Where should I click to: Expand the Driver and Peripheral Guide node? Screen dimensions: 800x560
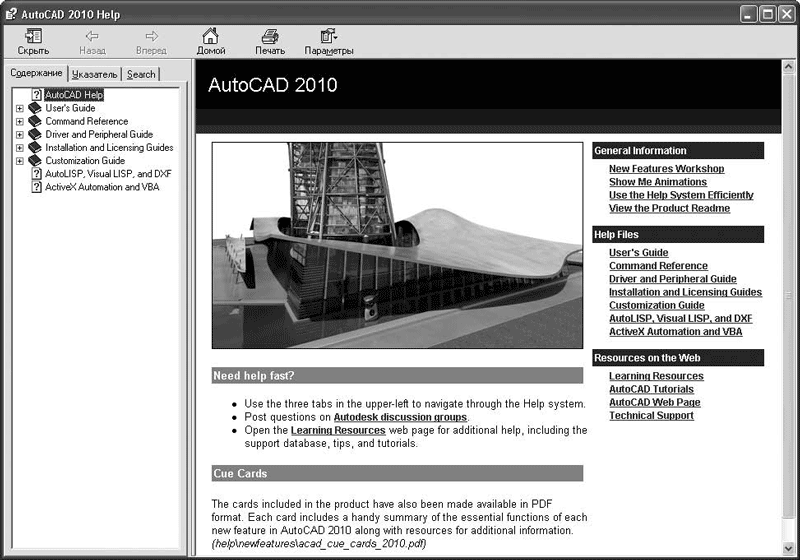coord(19,134)
